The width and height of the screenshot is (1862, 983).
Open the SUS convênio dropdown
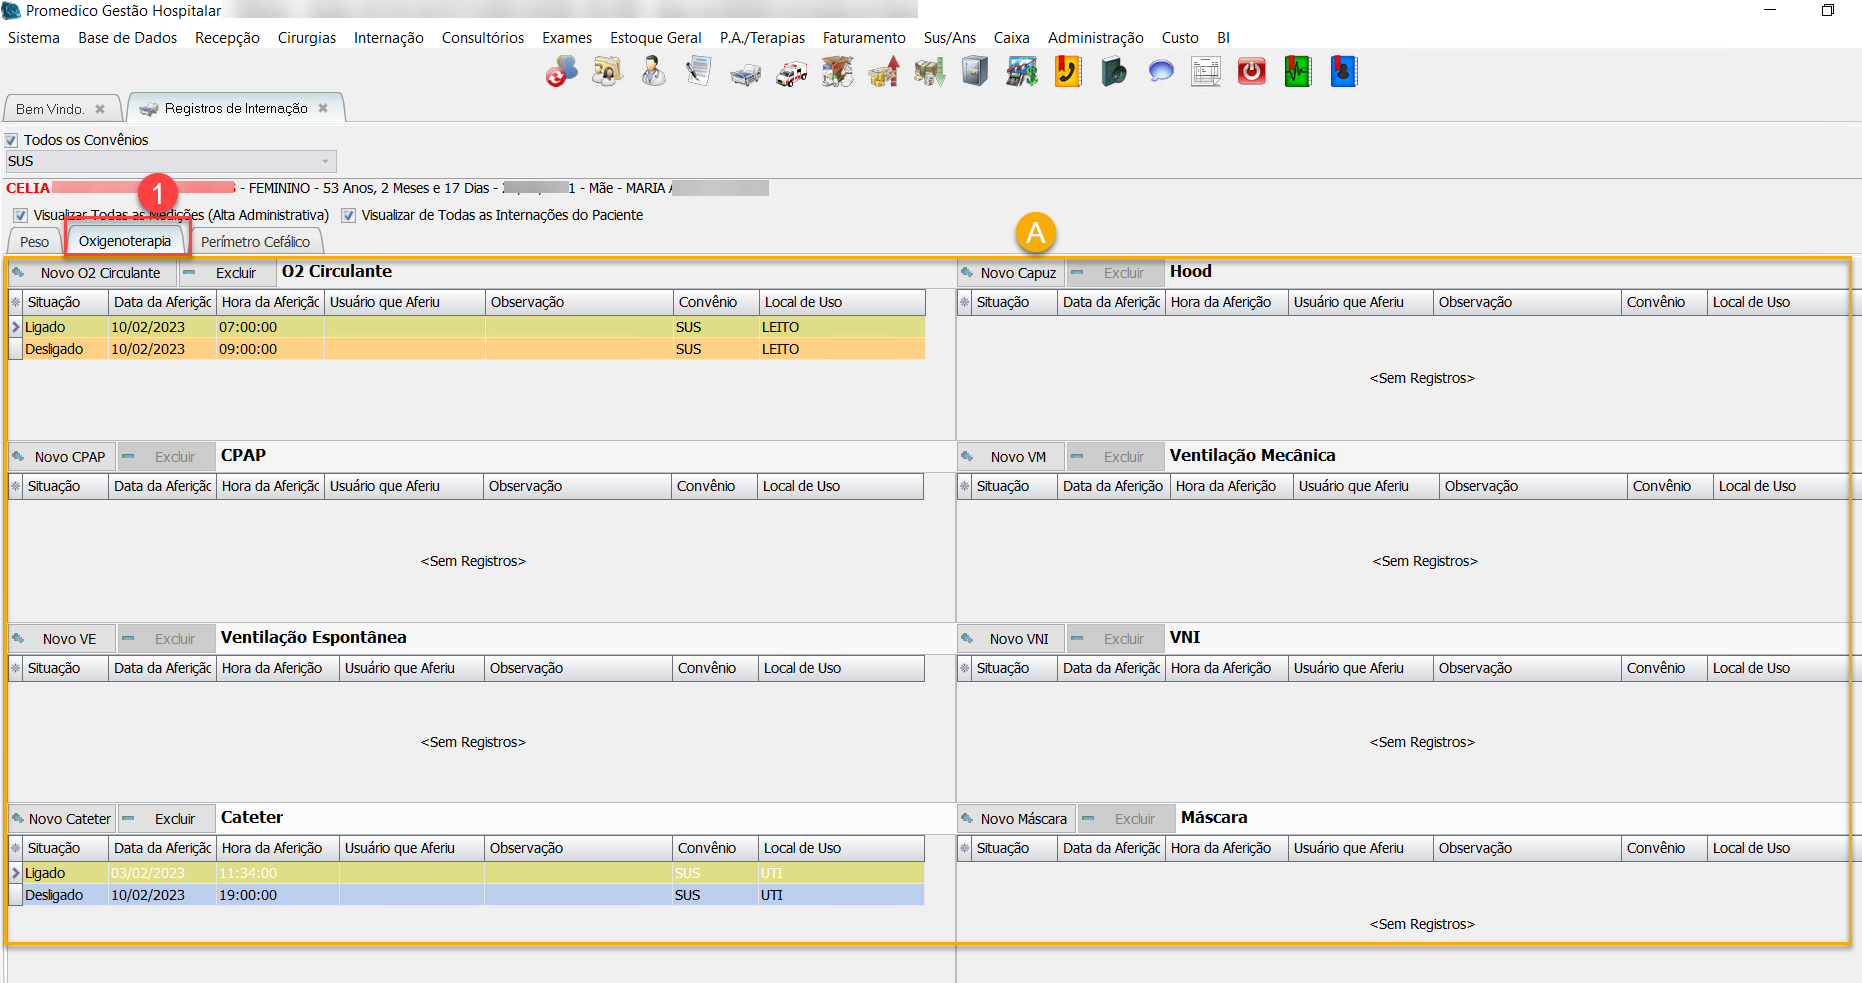pos(325,162)
